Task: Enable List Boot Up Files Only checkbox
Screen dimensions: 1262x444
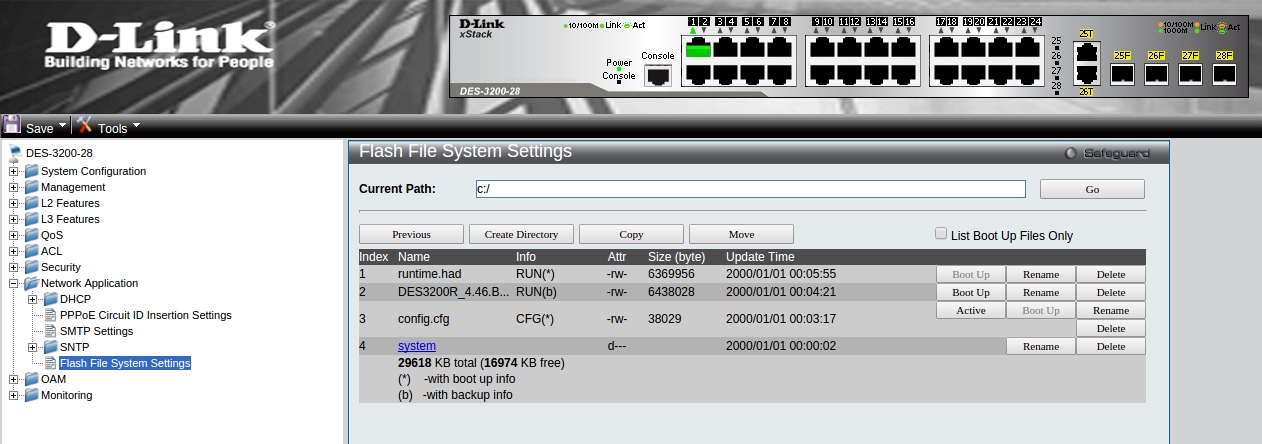Action: click(x=941, y=234)
